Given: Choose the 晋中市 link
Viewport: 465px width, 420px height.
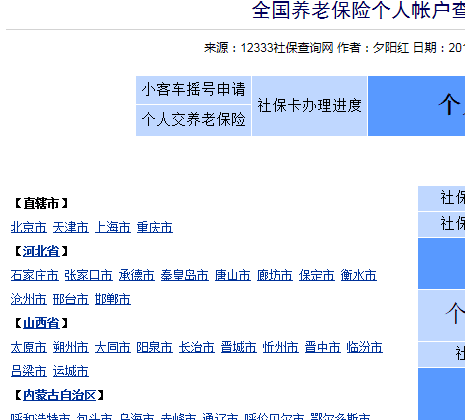Looking at the screenshot, I should pyautogui.click(x=323, y=347).
